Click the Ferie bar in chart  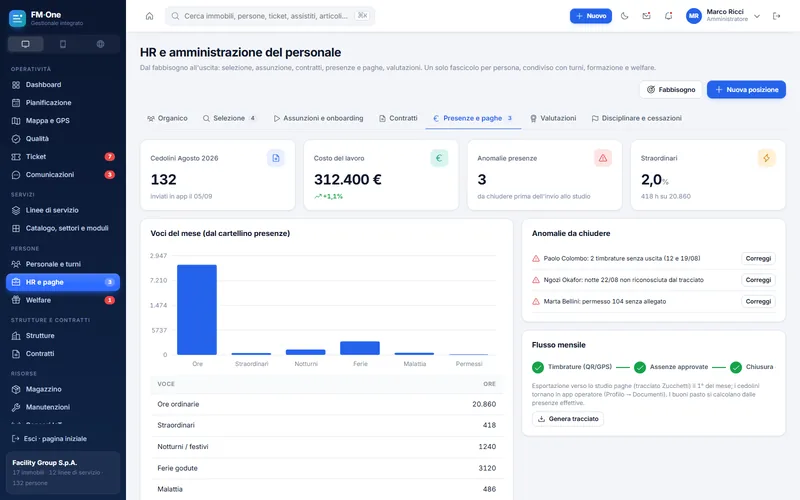pos(360,348)
